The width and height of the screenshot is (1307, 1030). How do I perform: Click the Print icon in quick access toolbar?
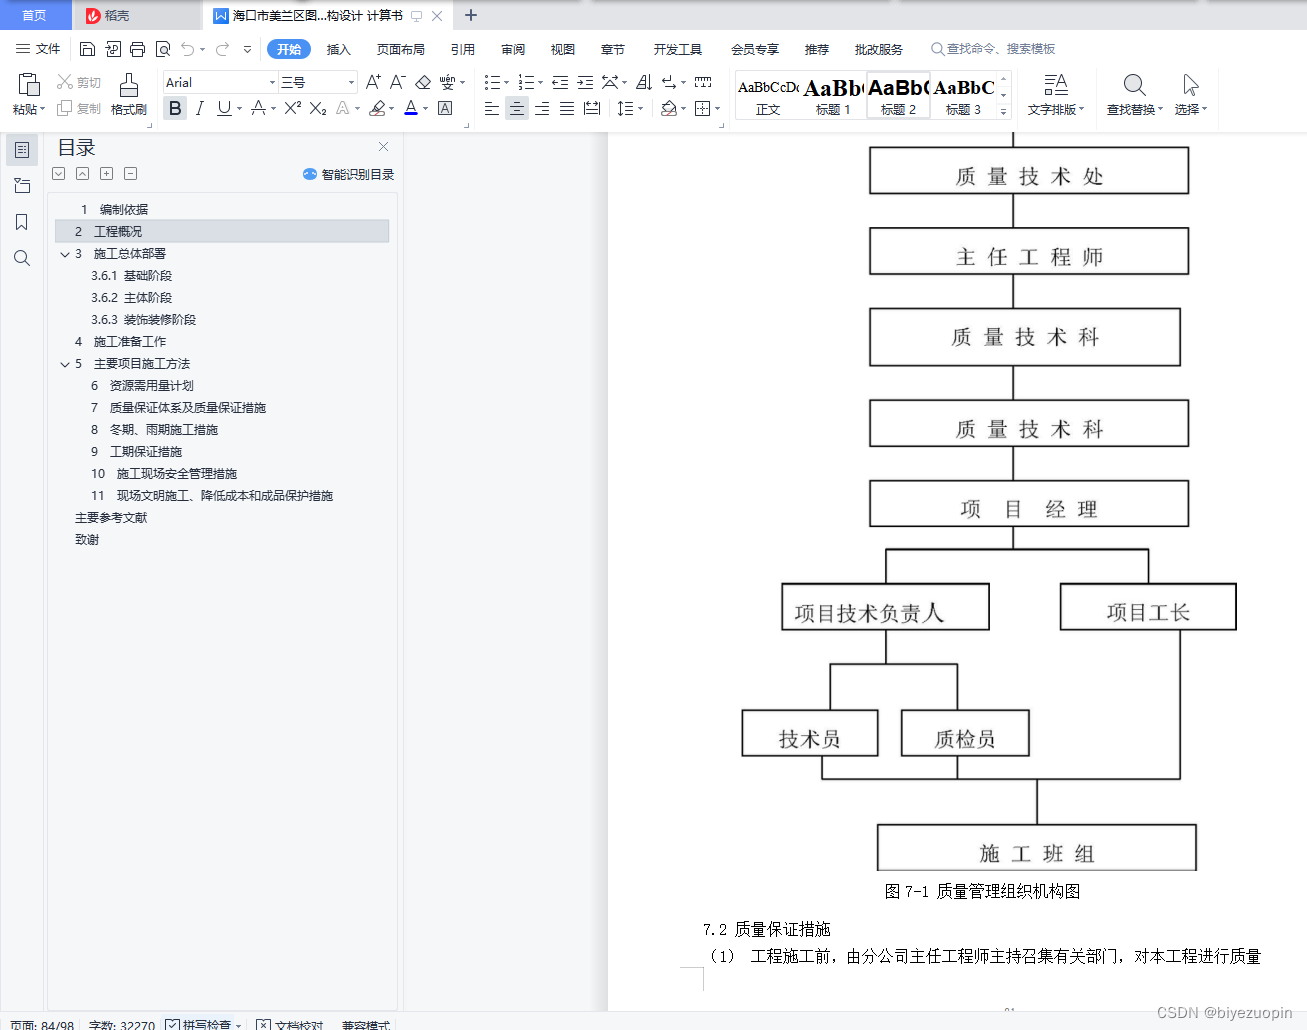pyautogui.click(x=138, y=49)
